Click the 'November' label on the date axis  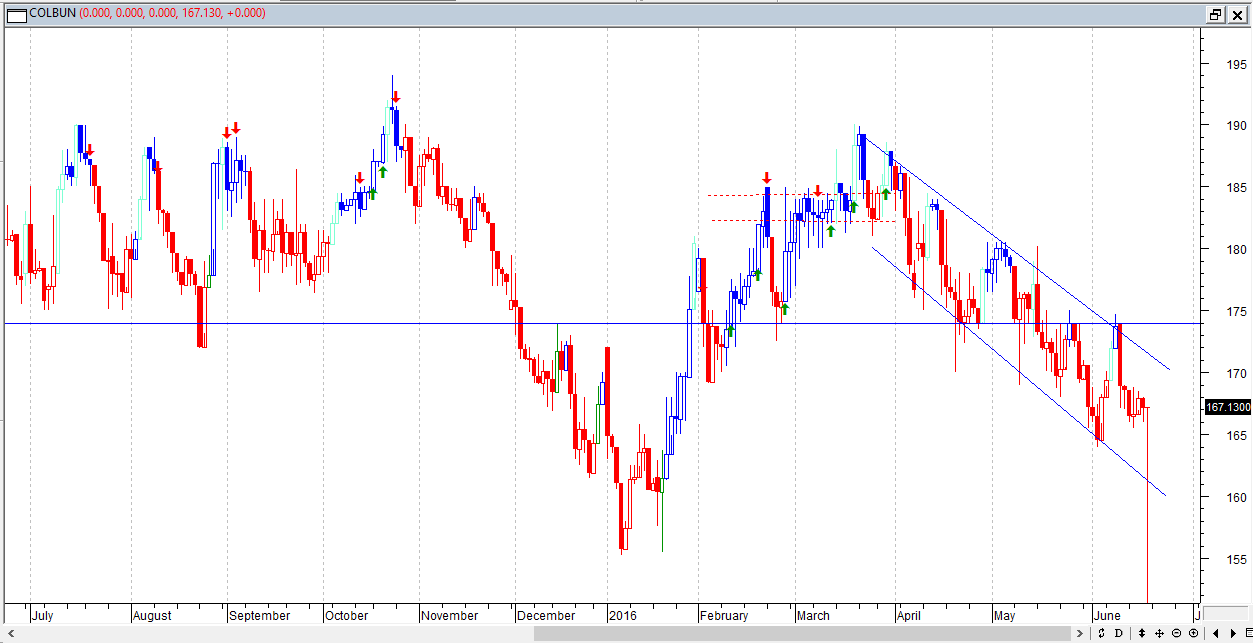pyautogui.click(x=450, y=615)
